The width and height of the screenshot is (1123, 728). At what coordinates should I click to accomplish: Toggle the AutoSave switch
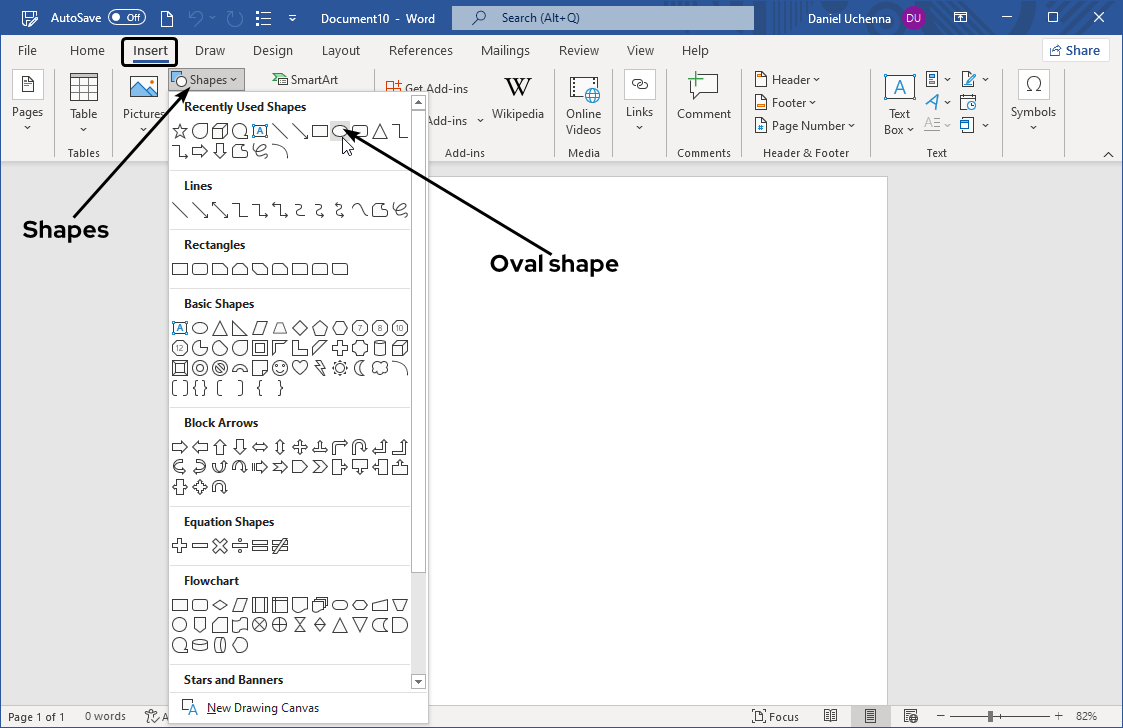point(126,18)
